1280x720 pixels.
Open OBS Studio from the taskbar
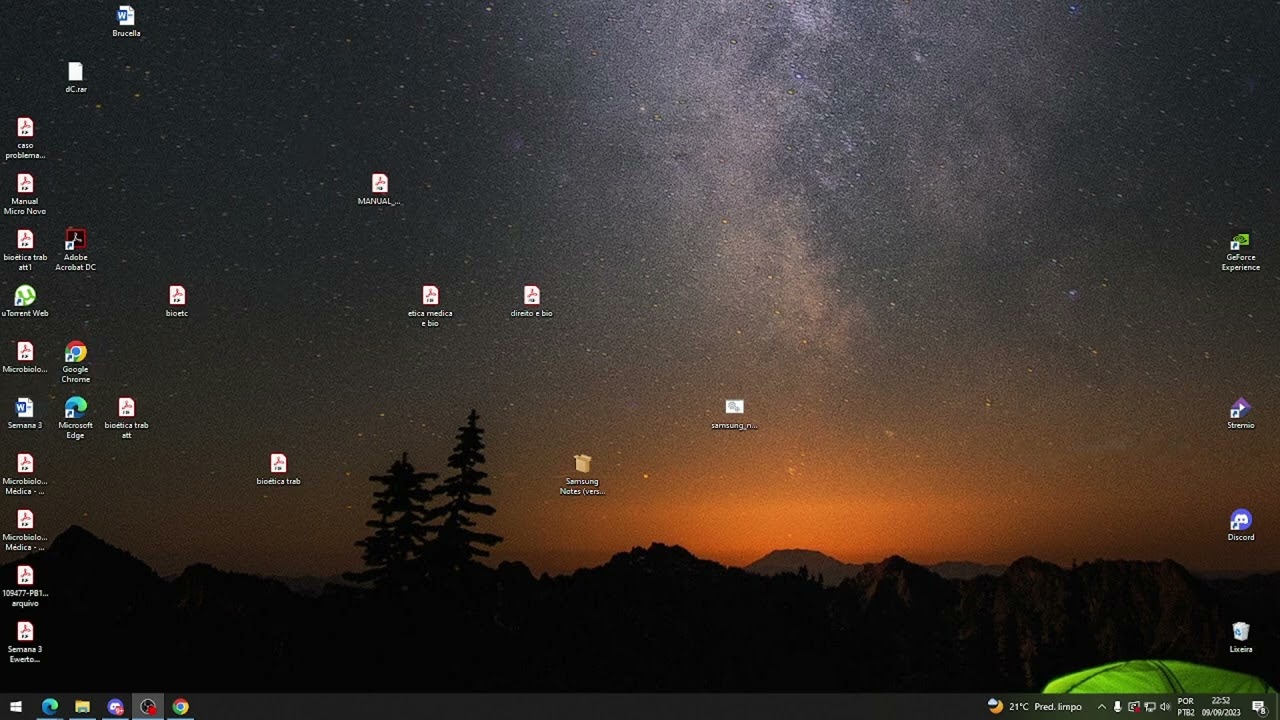coord(148,707)
